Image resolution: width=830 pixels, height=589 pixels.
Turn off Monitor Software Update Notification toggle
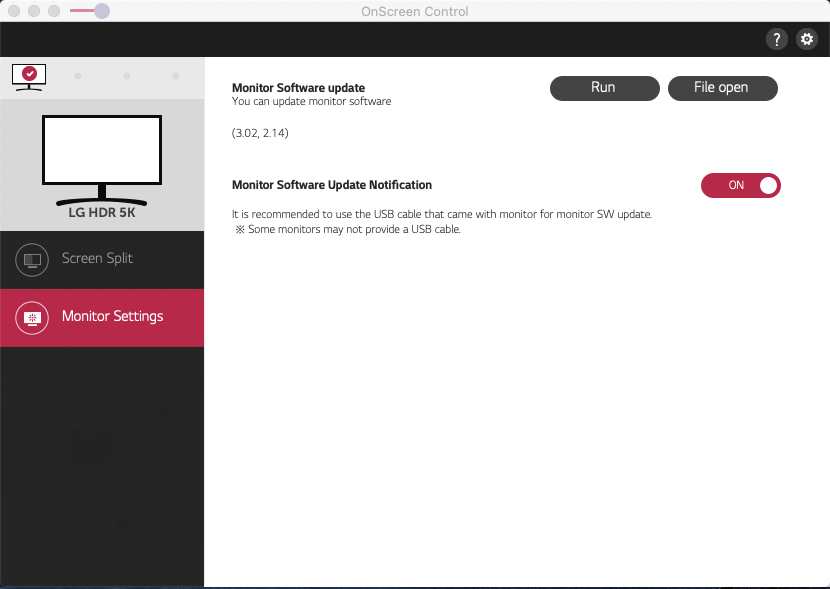[x=741, y=185]
